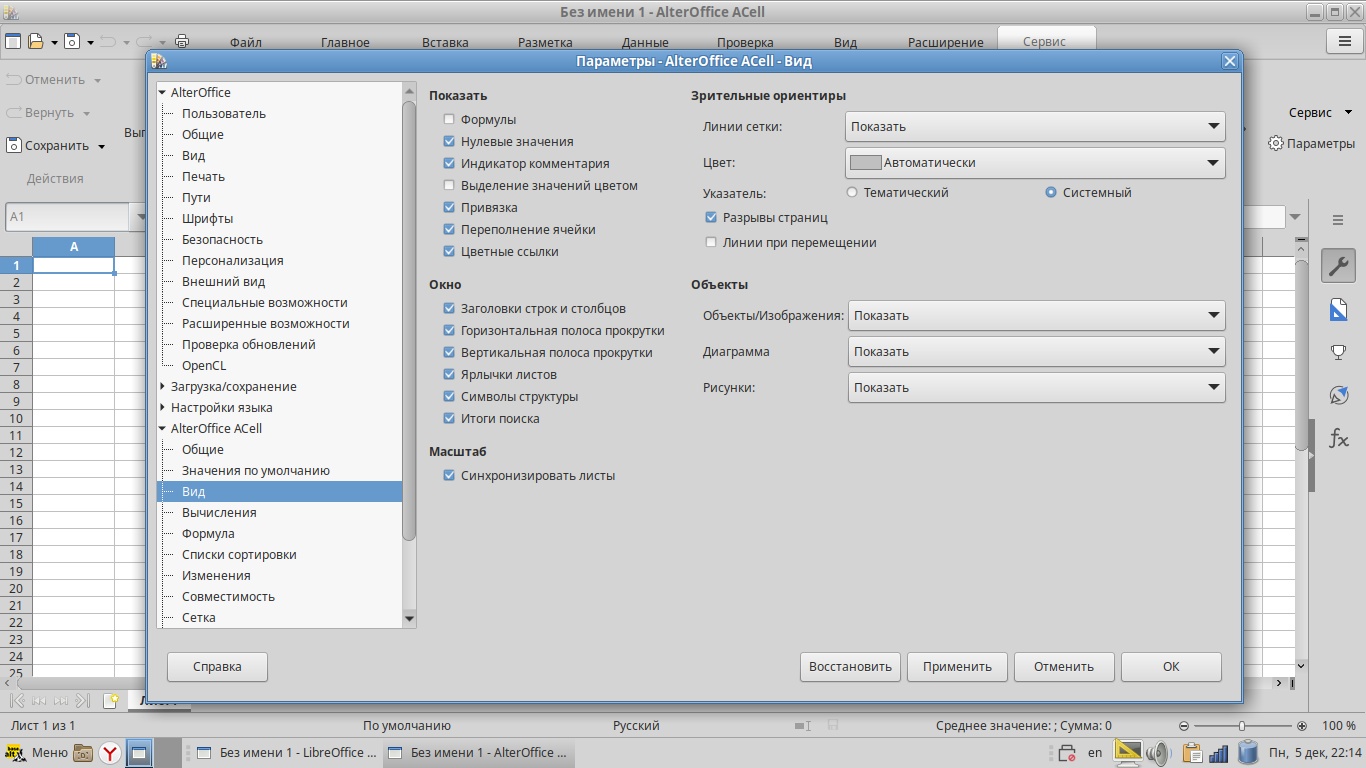Toggle Индикатор комментария checkbox
Image resolution: width=1366 pixels, height=768 pixels.
449,163
